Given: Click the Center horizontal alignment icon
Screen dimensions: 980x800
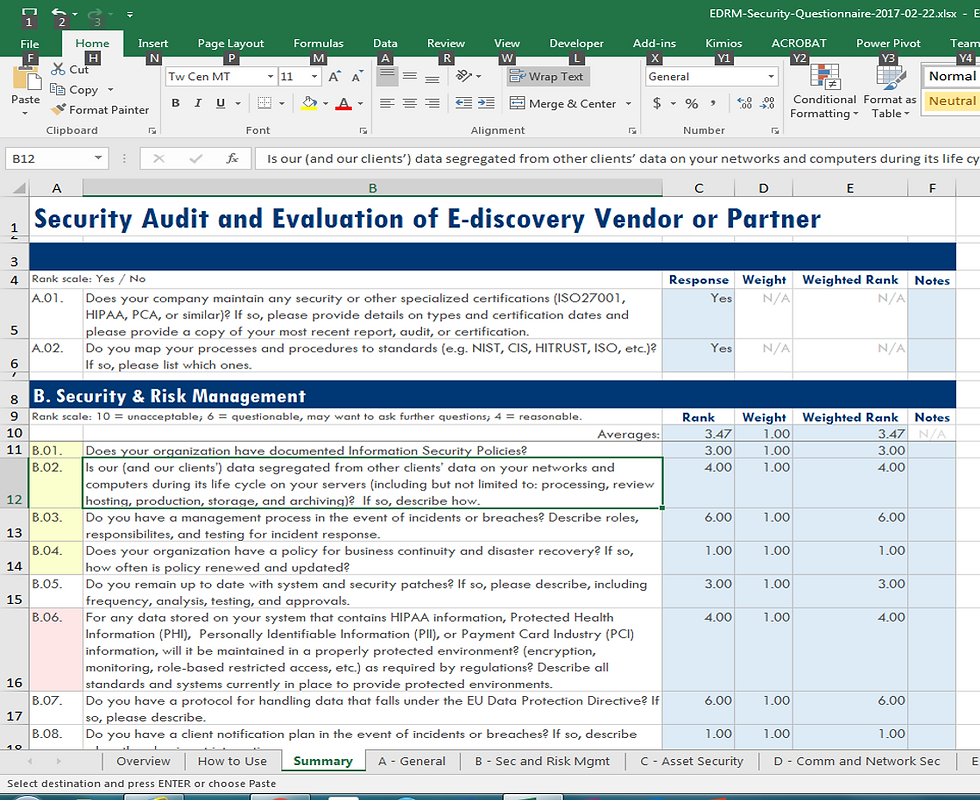Looking at the screenshot, I should [x=409, y=103].
